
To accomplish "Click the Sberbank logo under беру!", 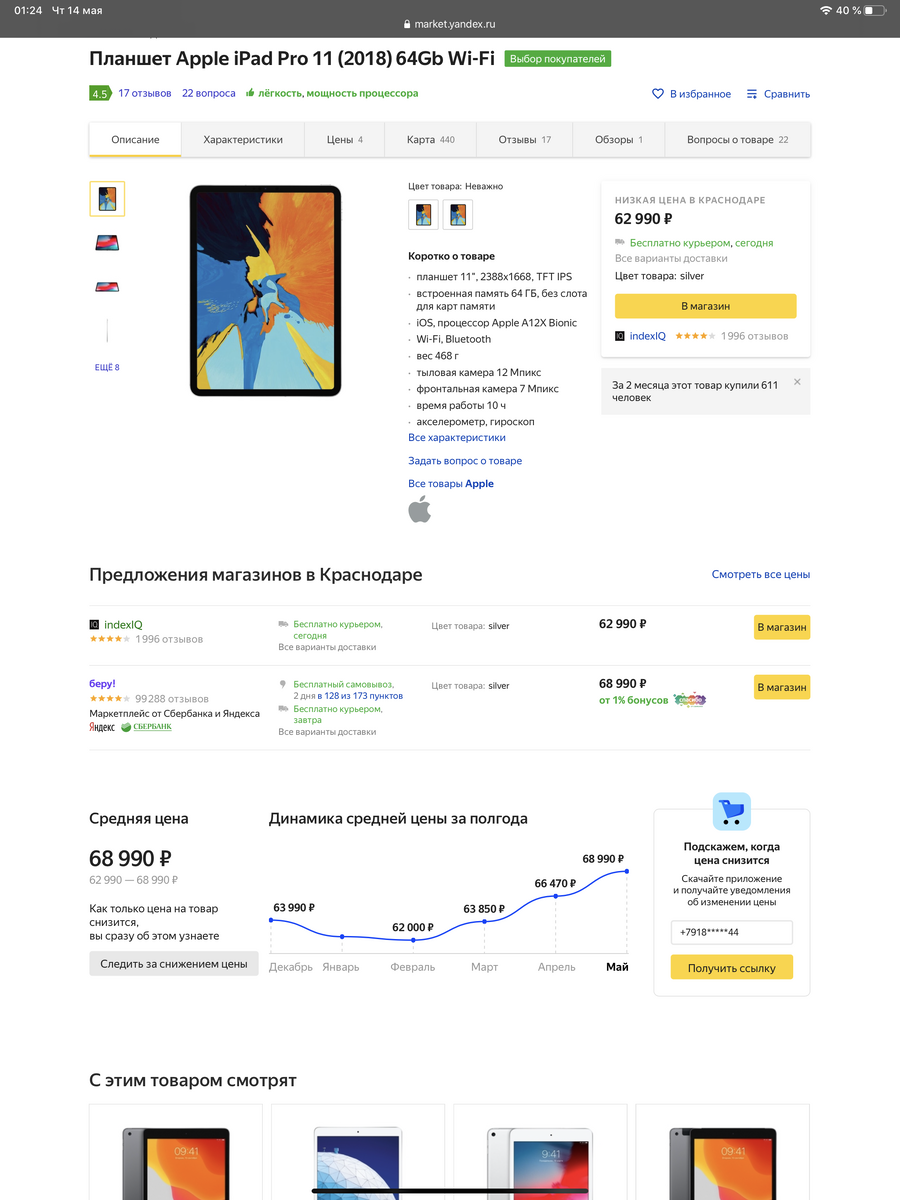I will click(x=146, y=727).
